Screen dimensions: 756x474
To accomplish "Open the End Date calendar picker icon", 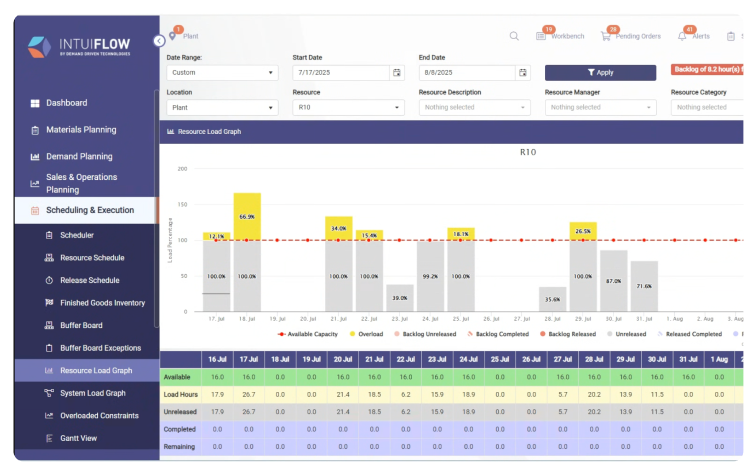I will 523,73.
